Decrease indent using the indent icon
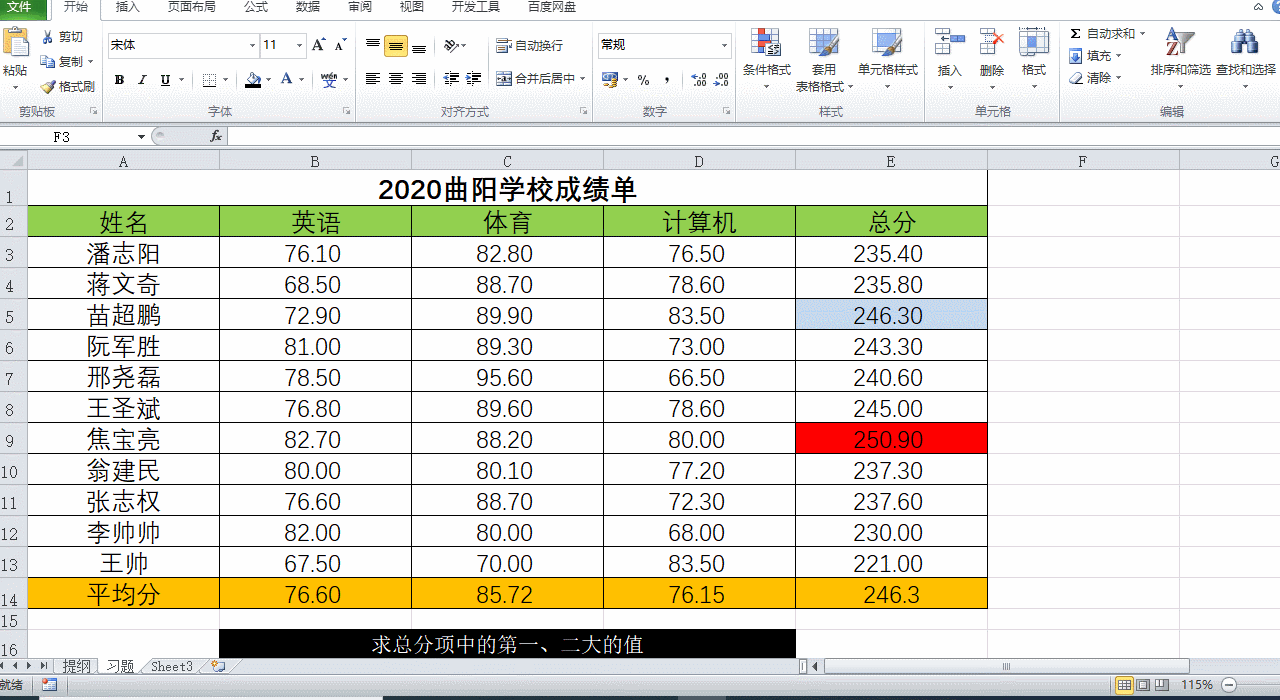The image size is (1280, 700). point(451,78)
